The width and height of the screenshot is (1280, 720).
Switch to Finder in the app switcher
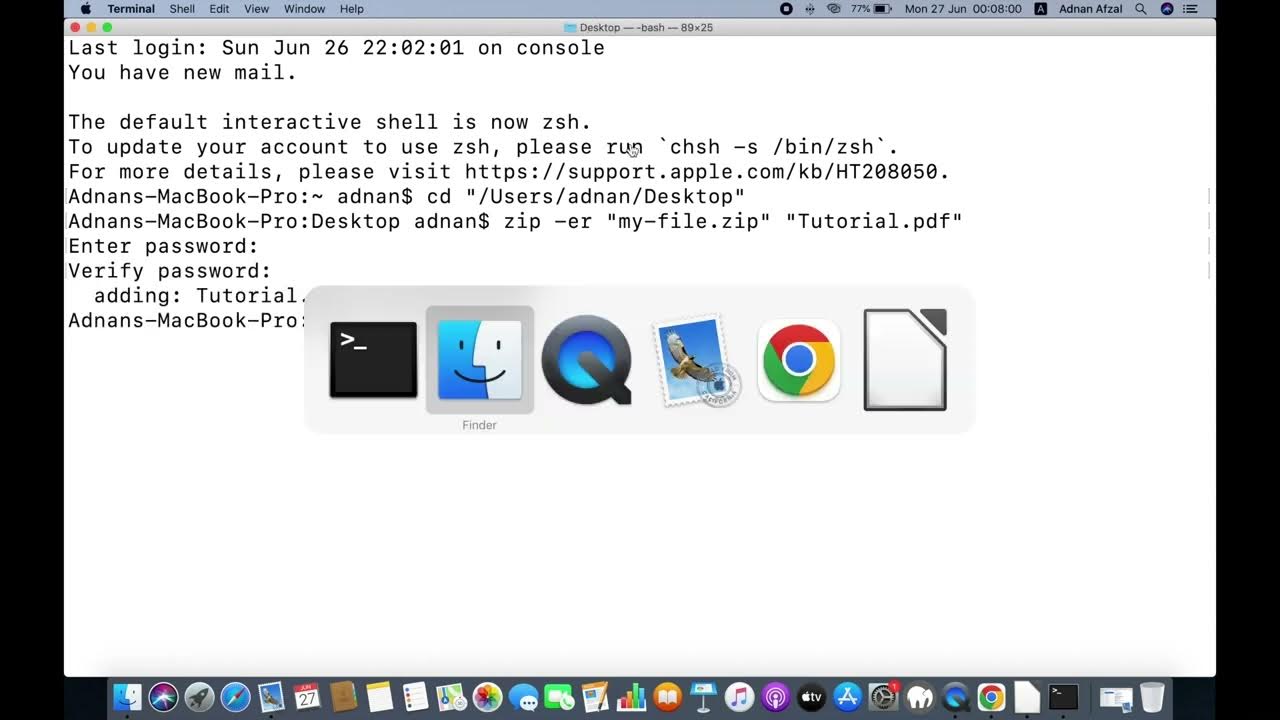[x=480, y=360]
